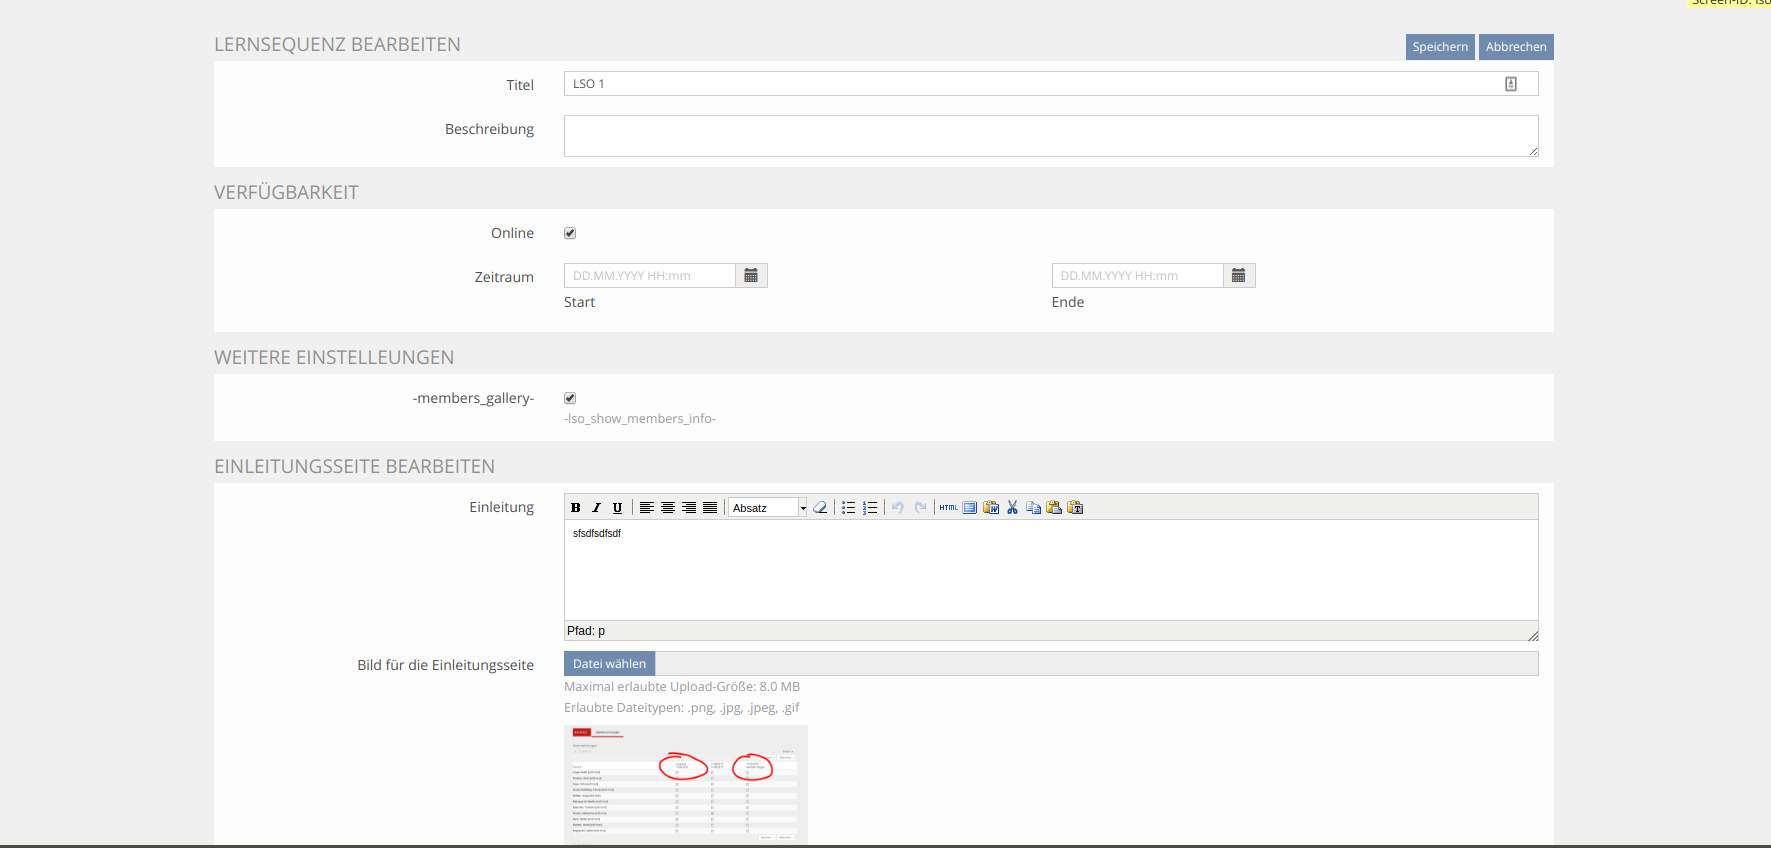Image resolution: width=1771 pixels, height=848 pixels.
Task: Align the Einleitung text left
Action: coord(647,508)
